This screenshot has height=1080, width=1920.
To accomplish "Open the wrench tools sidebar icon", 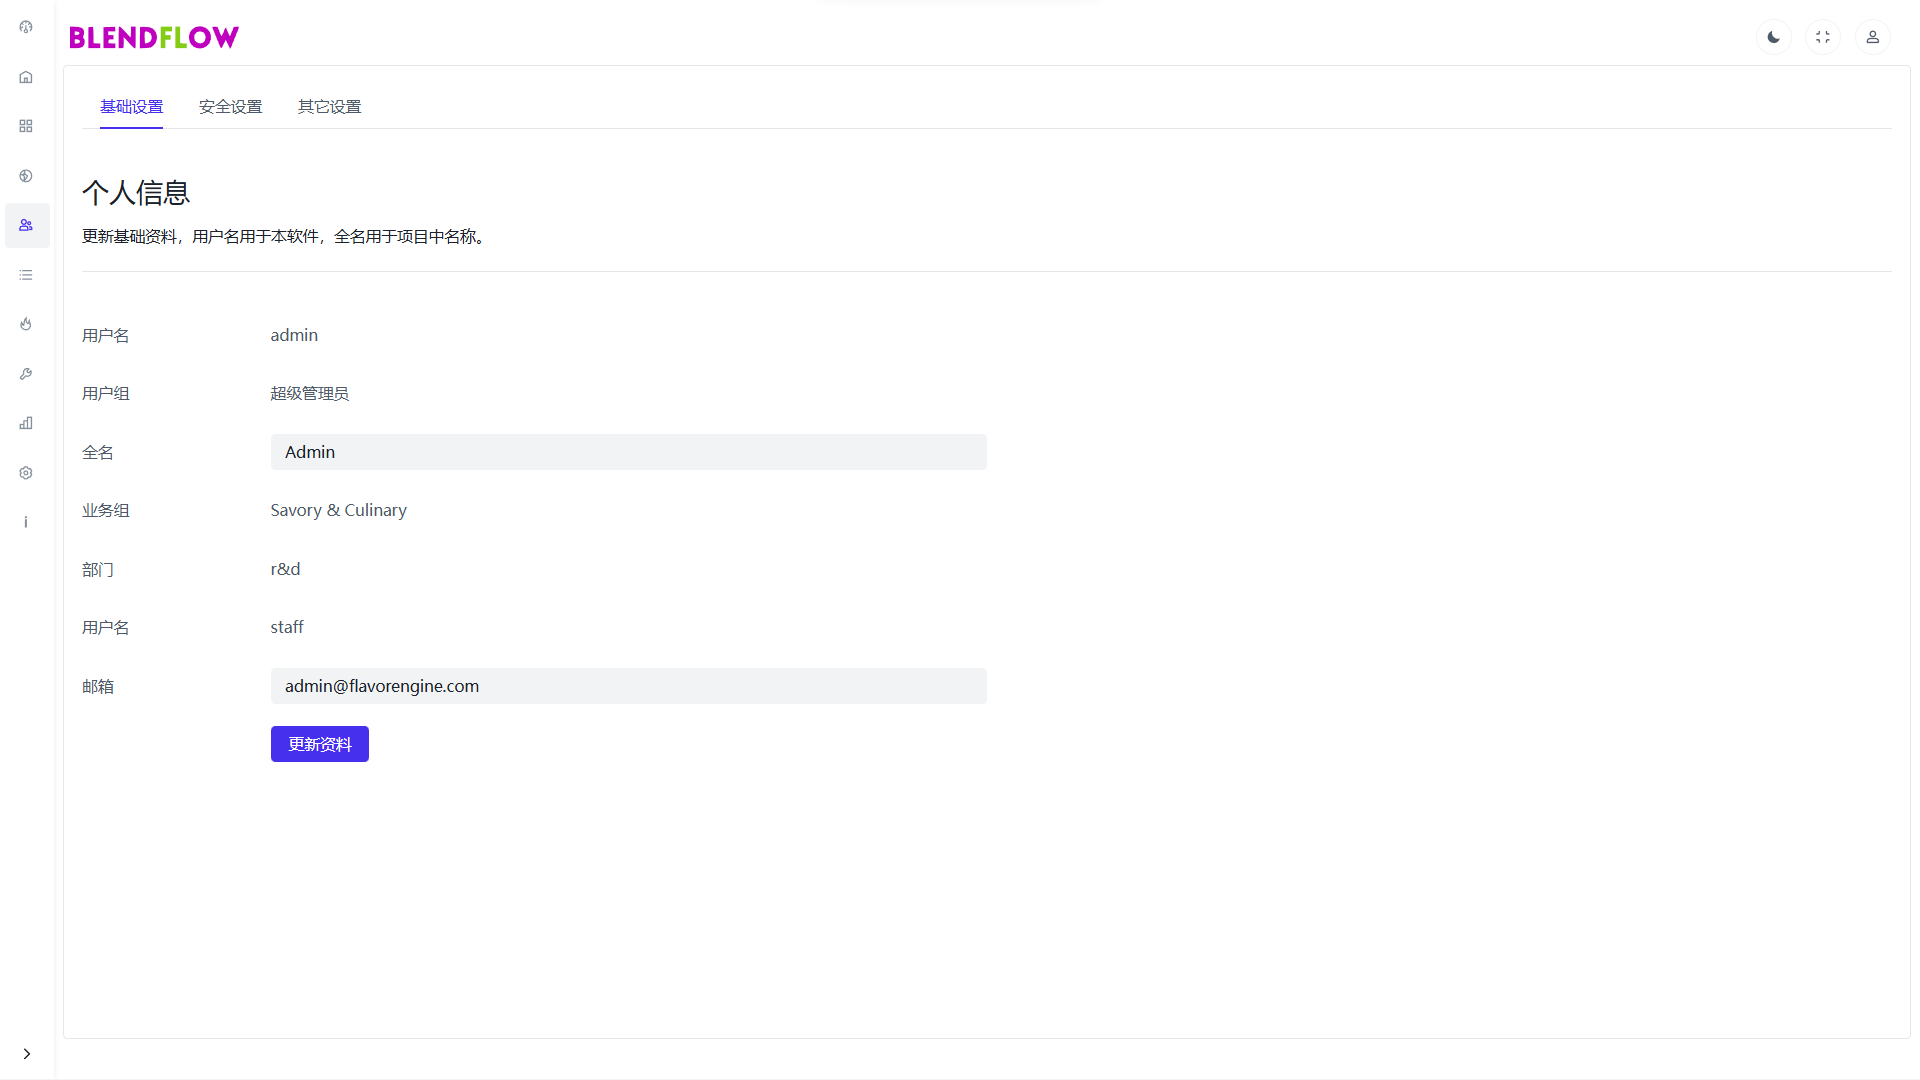I will [x=26, y=374].
